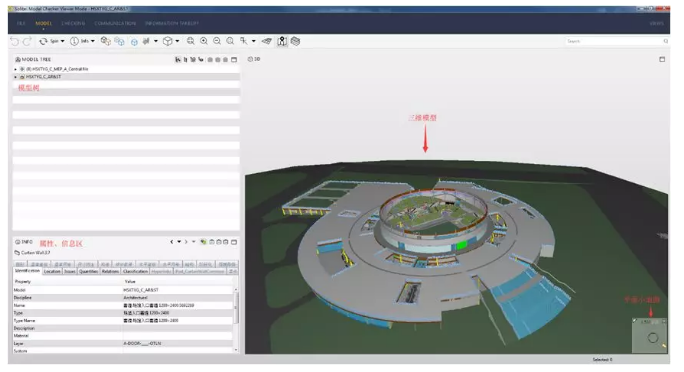Click third hierarchy icon in Model Tree header
Image resolution: width=684 pixels, height=372 pixels.
193,59
